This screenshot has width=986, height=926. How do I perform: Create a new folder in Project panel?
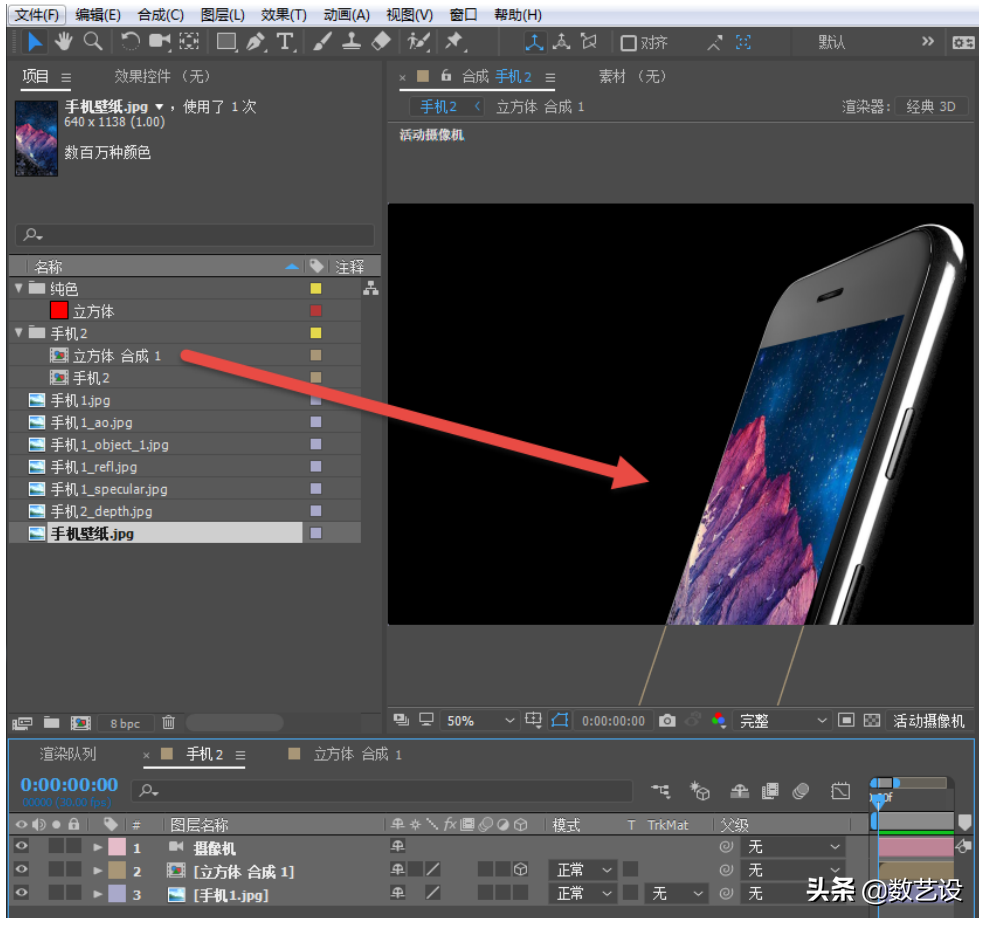52,722
